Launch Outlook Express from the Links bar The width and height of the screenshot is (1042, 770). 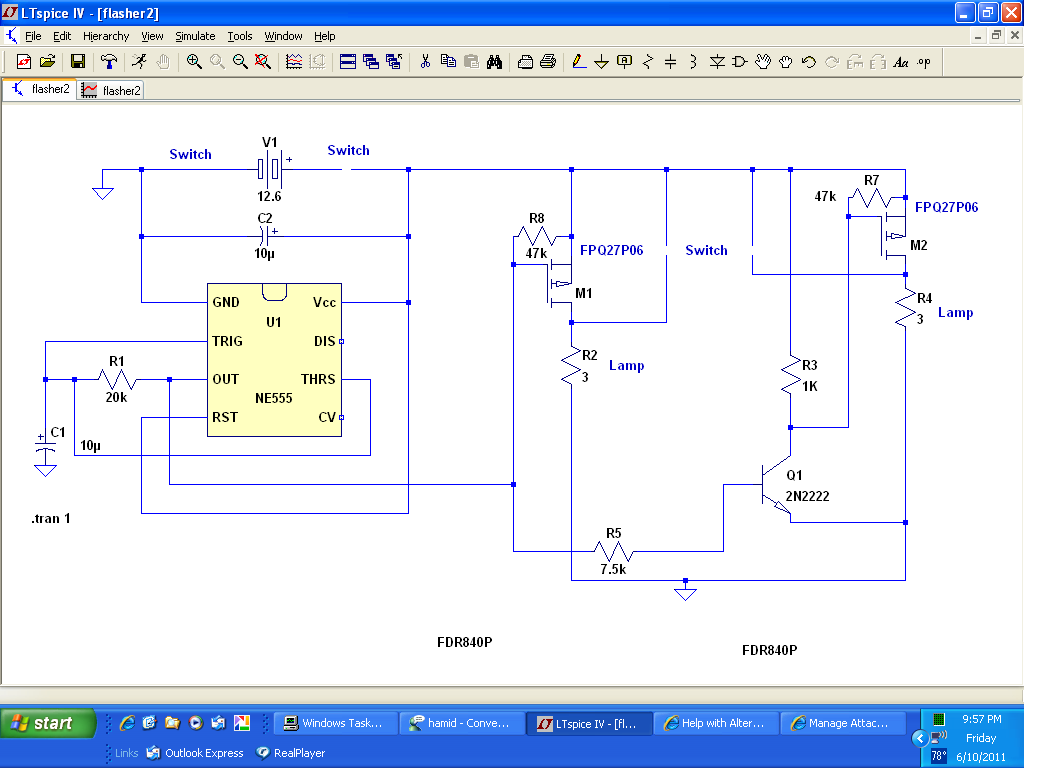coord(195,753)
